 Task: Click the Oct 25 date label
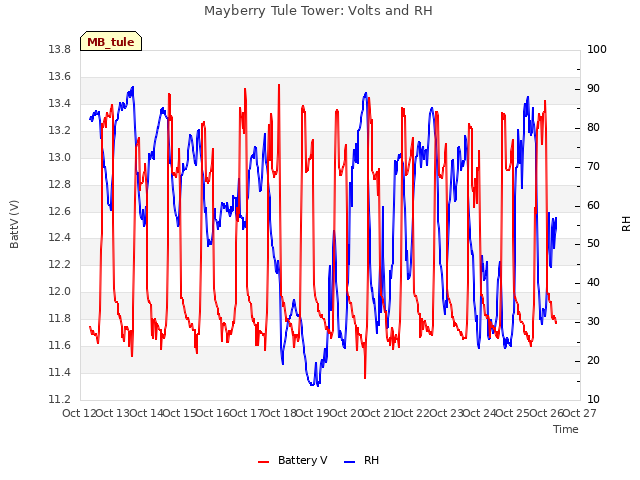coord(513,413)
